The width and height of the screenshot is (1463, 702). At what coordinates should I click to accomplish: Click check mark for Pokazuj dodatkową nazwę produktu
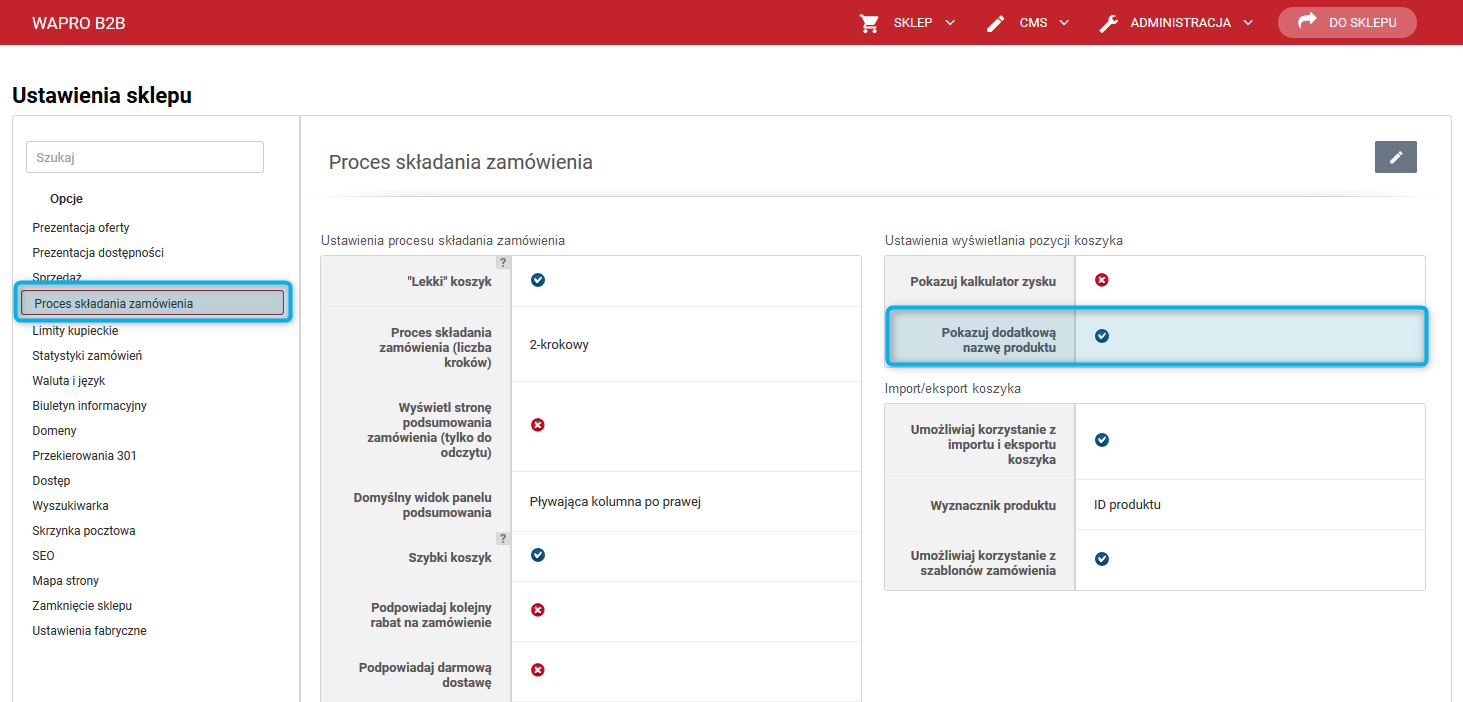[1102, 336]
